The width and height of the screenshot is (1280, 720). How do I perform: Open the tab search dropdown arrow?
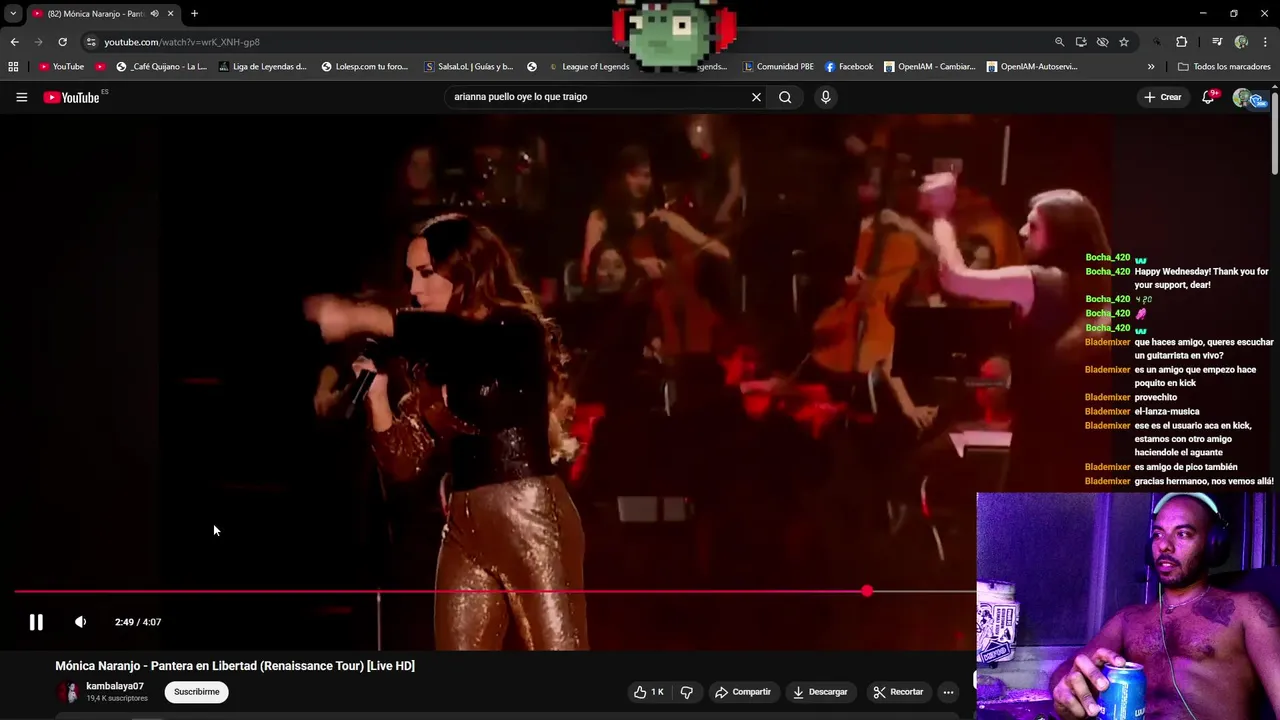pos(13,14)
